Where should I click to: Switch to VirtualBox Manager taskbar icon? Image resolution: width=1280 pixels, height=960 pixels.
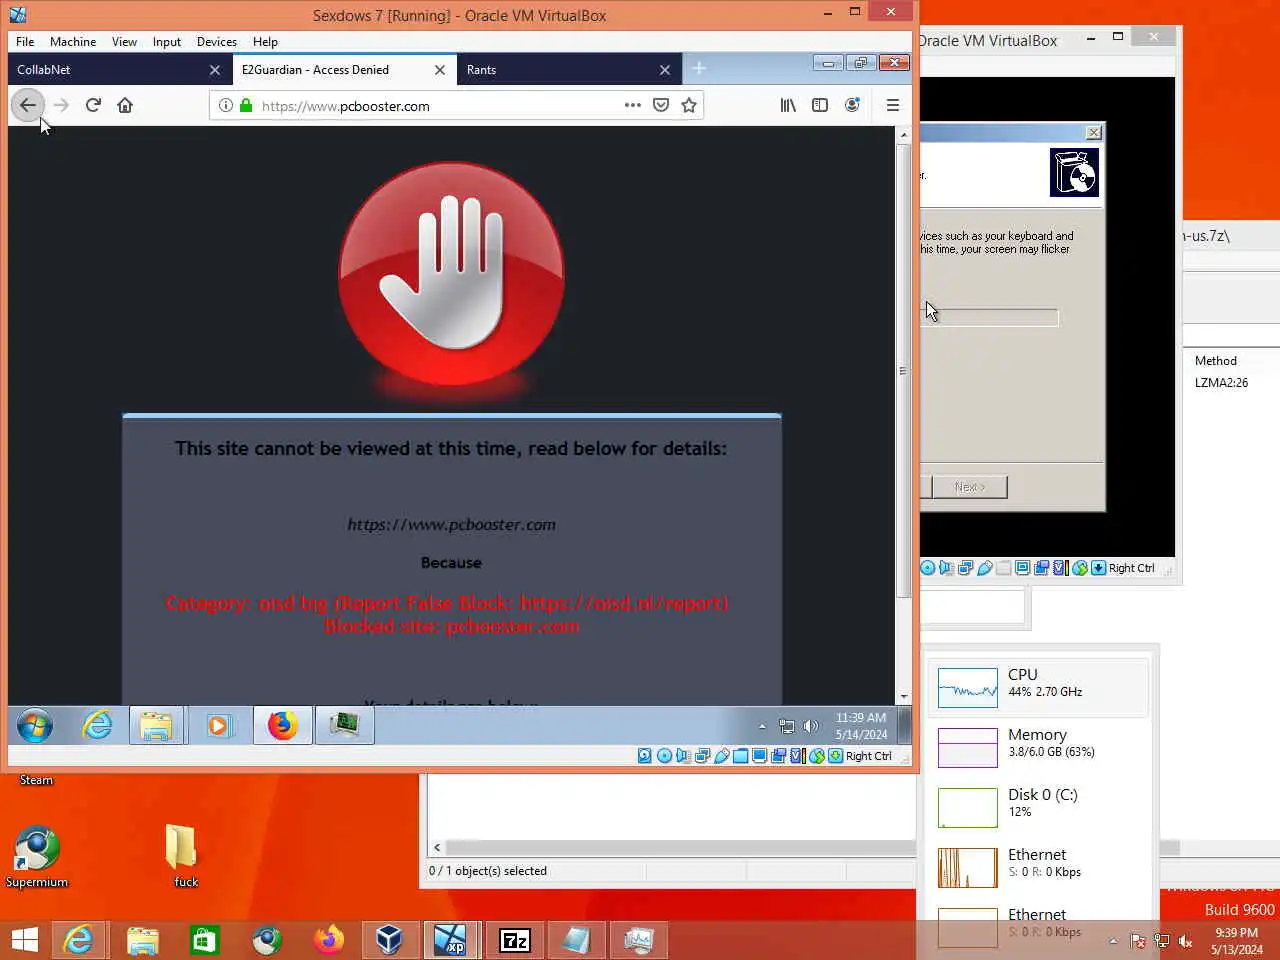coord(389,940)
